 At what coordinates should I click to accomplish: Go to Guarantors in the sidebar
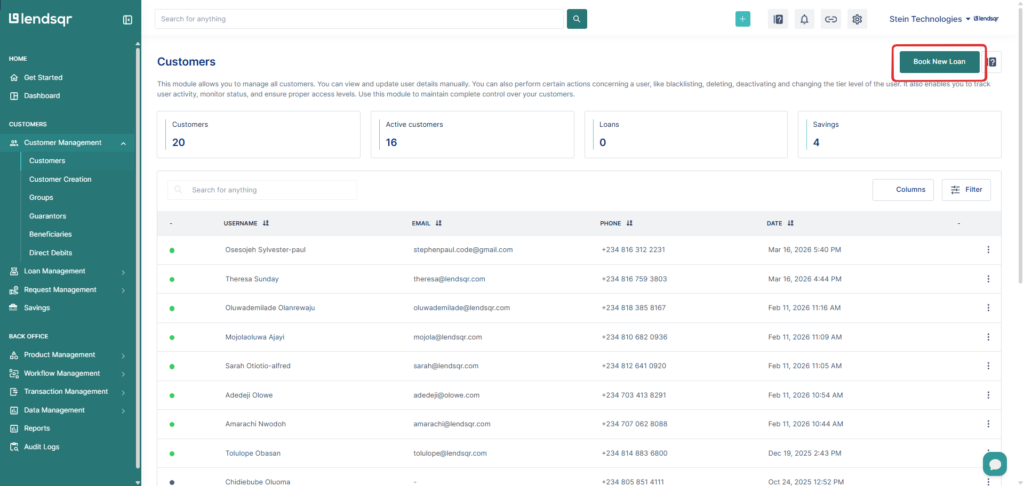tap(47, 216)
